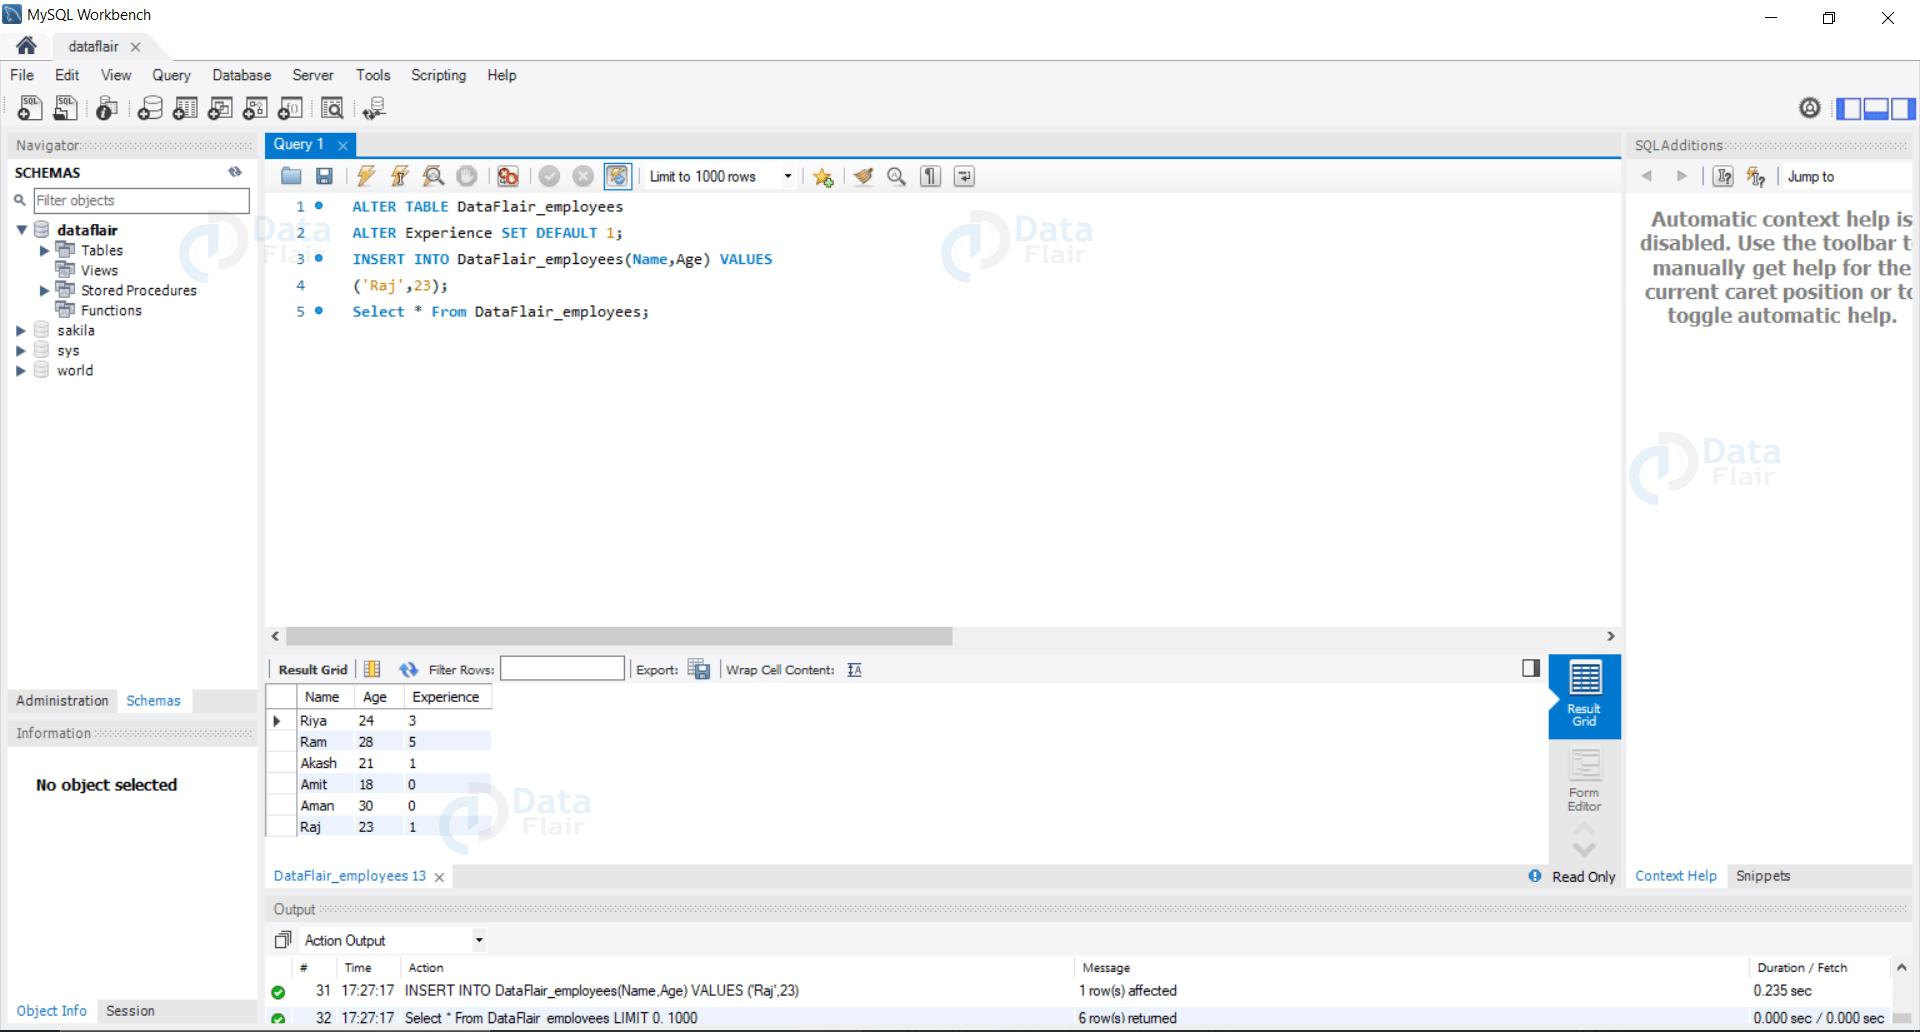Expand the sys schema
This screenshot has width=1920, height=1032.
[21, 350]
